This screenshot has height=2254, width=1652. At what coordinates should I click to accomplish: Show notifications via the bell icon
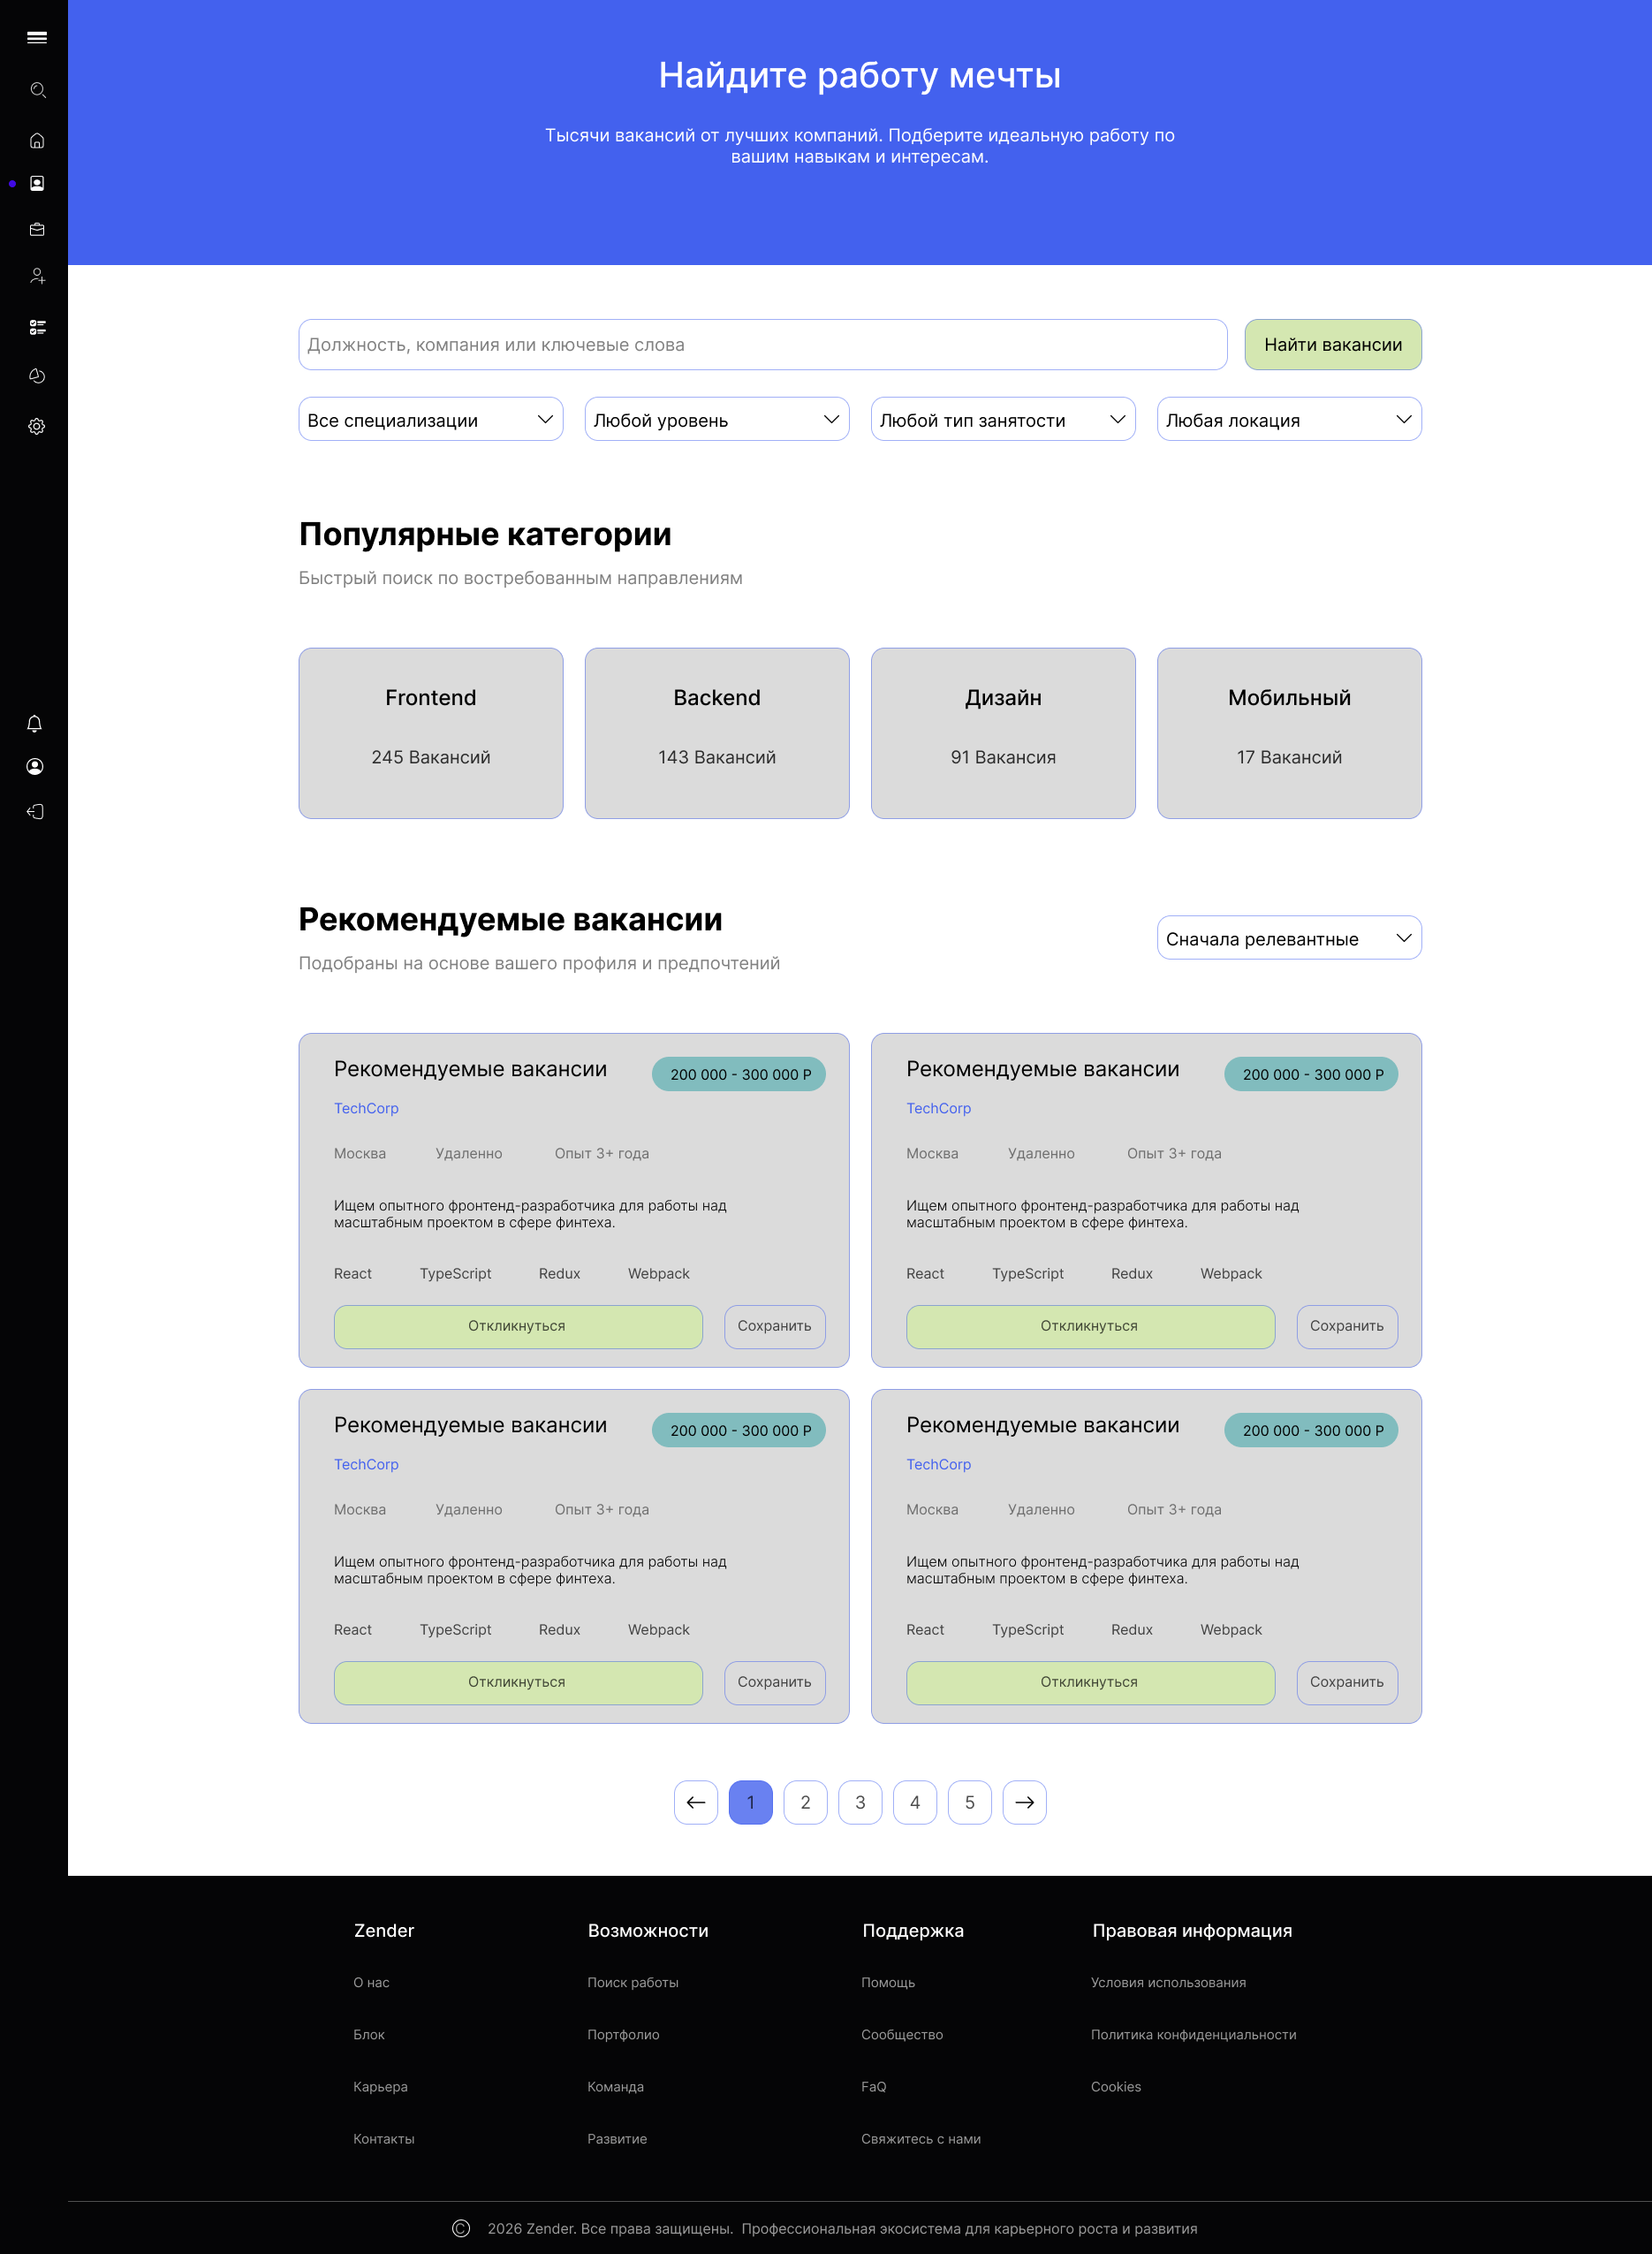tap(34, 723)
